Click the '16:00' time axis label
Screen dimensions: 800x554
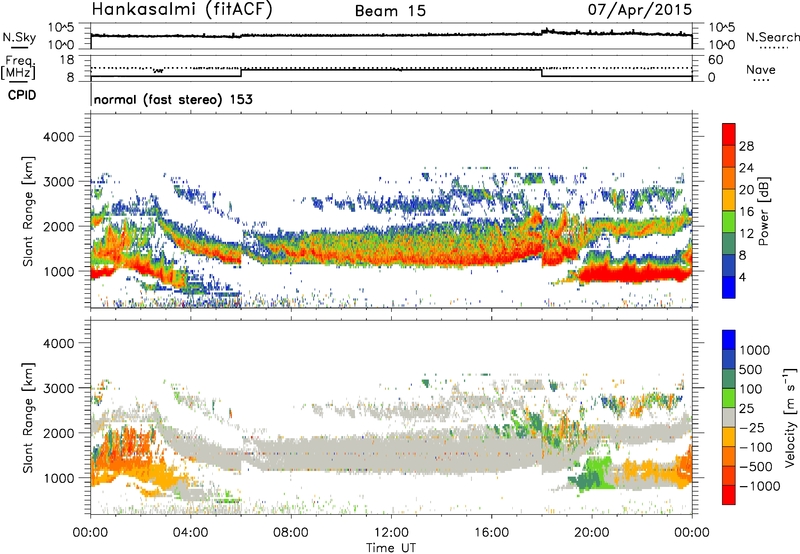pyautogui.click(x=491, y=533)
